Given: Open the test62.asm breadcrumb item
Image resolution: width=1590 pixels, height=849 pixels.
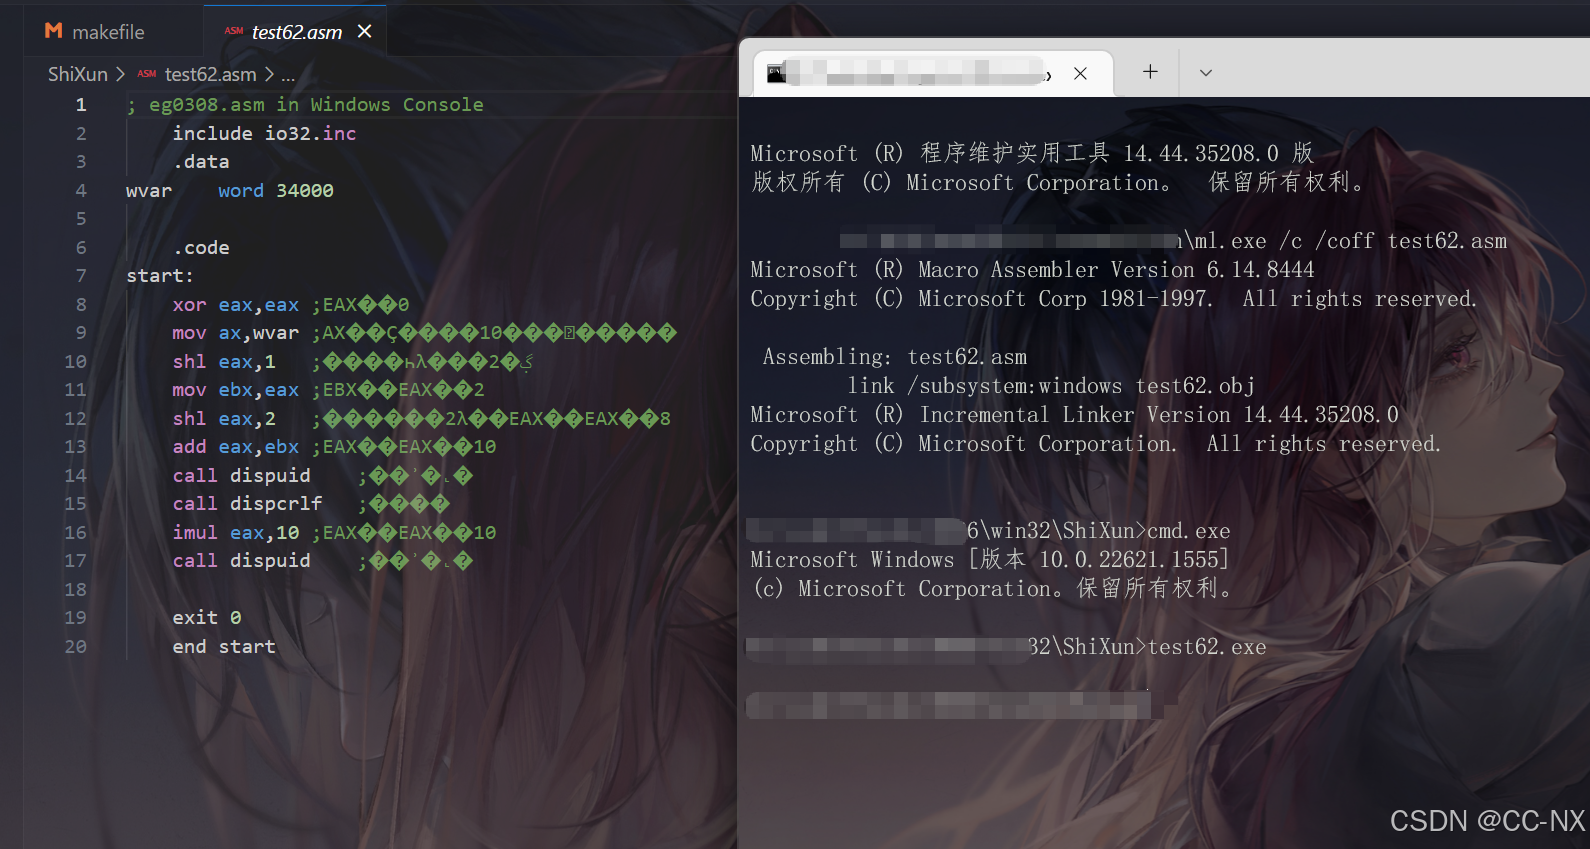Looking at the screenshot, I should 210,75.
